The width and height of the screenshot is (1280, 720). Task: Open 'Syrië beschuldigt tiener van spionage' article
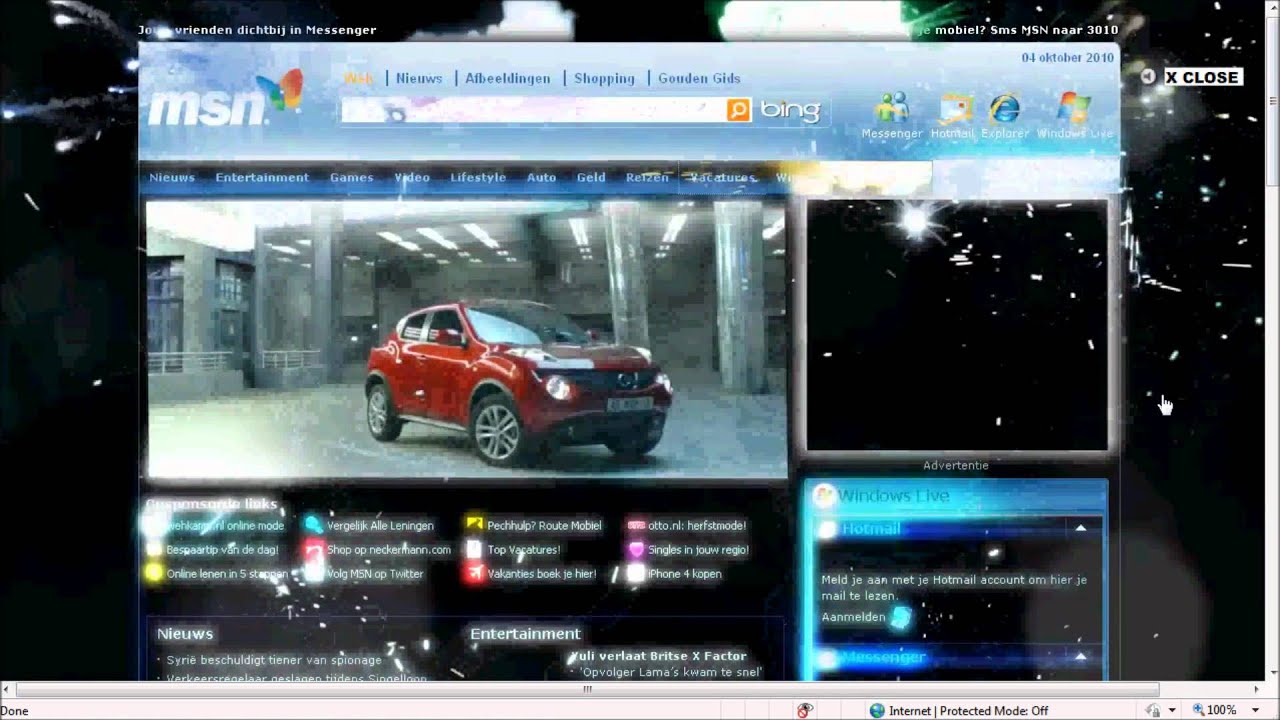click(x=274, y=660)
